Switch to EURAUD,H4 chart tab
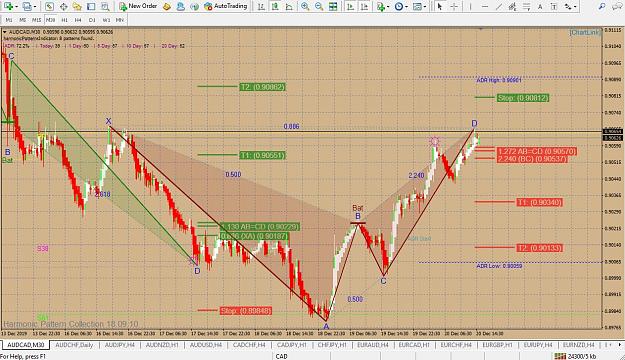625x360 pixels. (373, 345)
